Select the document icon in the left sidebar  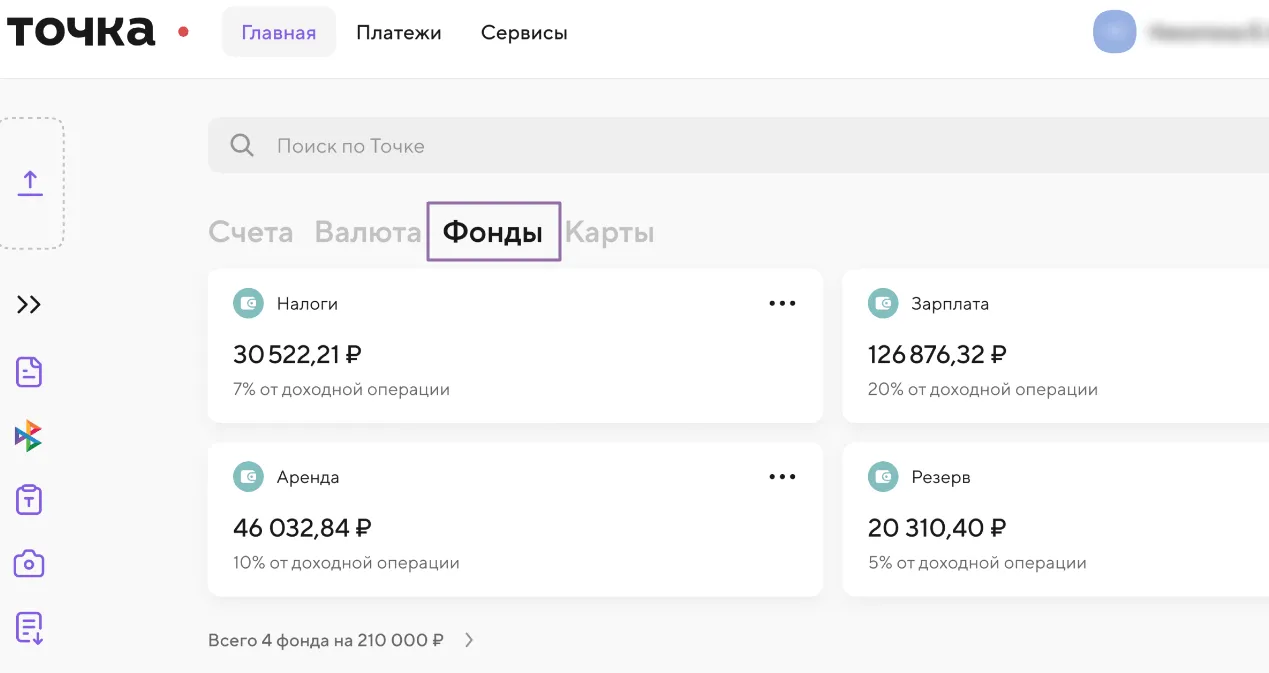tap(27, 371)
